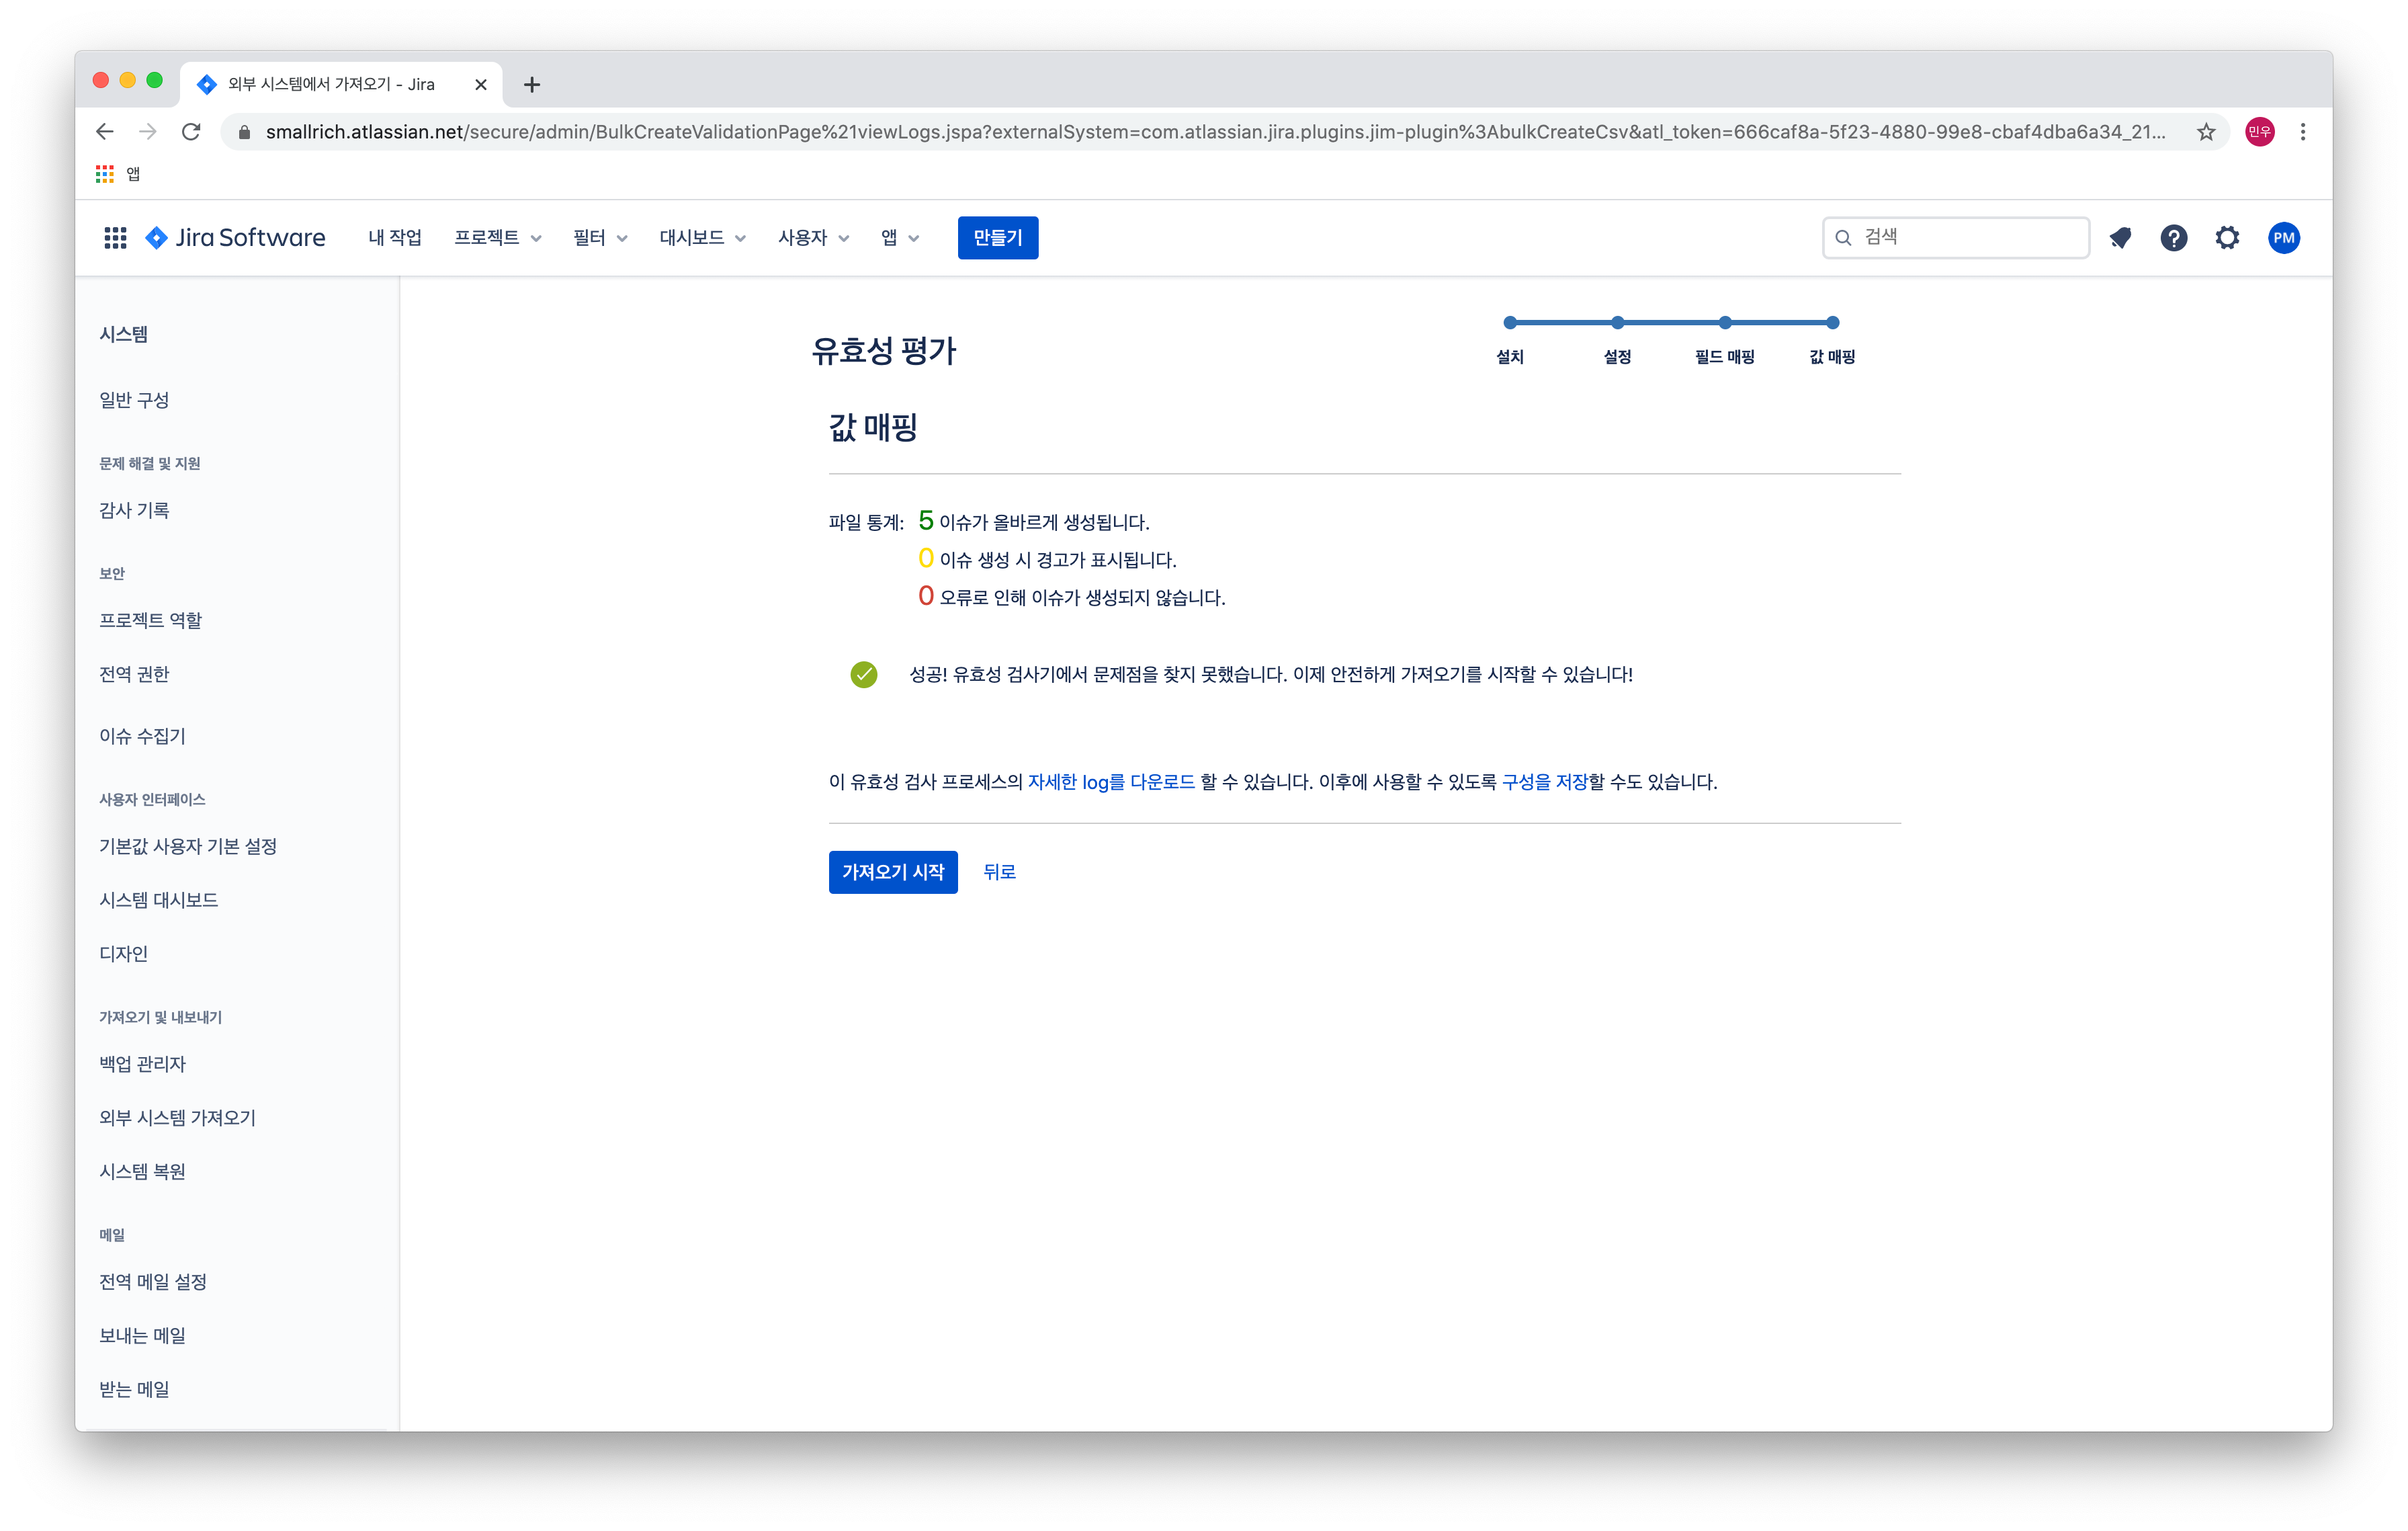Image resolution: width=2408 pixels, height=1531 pixels.
Task: Expand the 프로젝트 dropdown
Action: click(497, 238)
